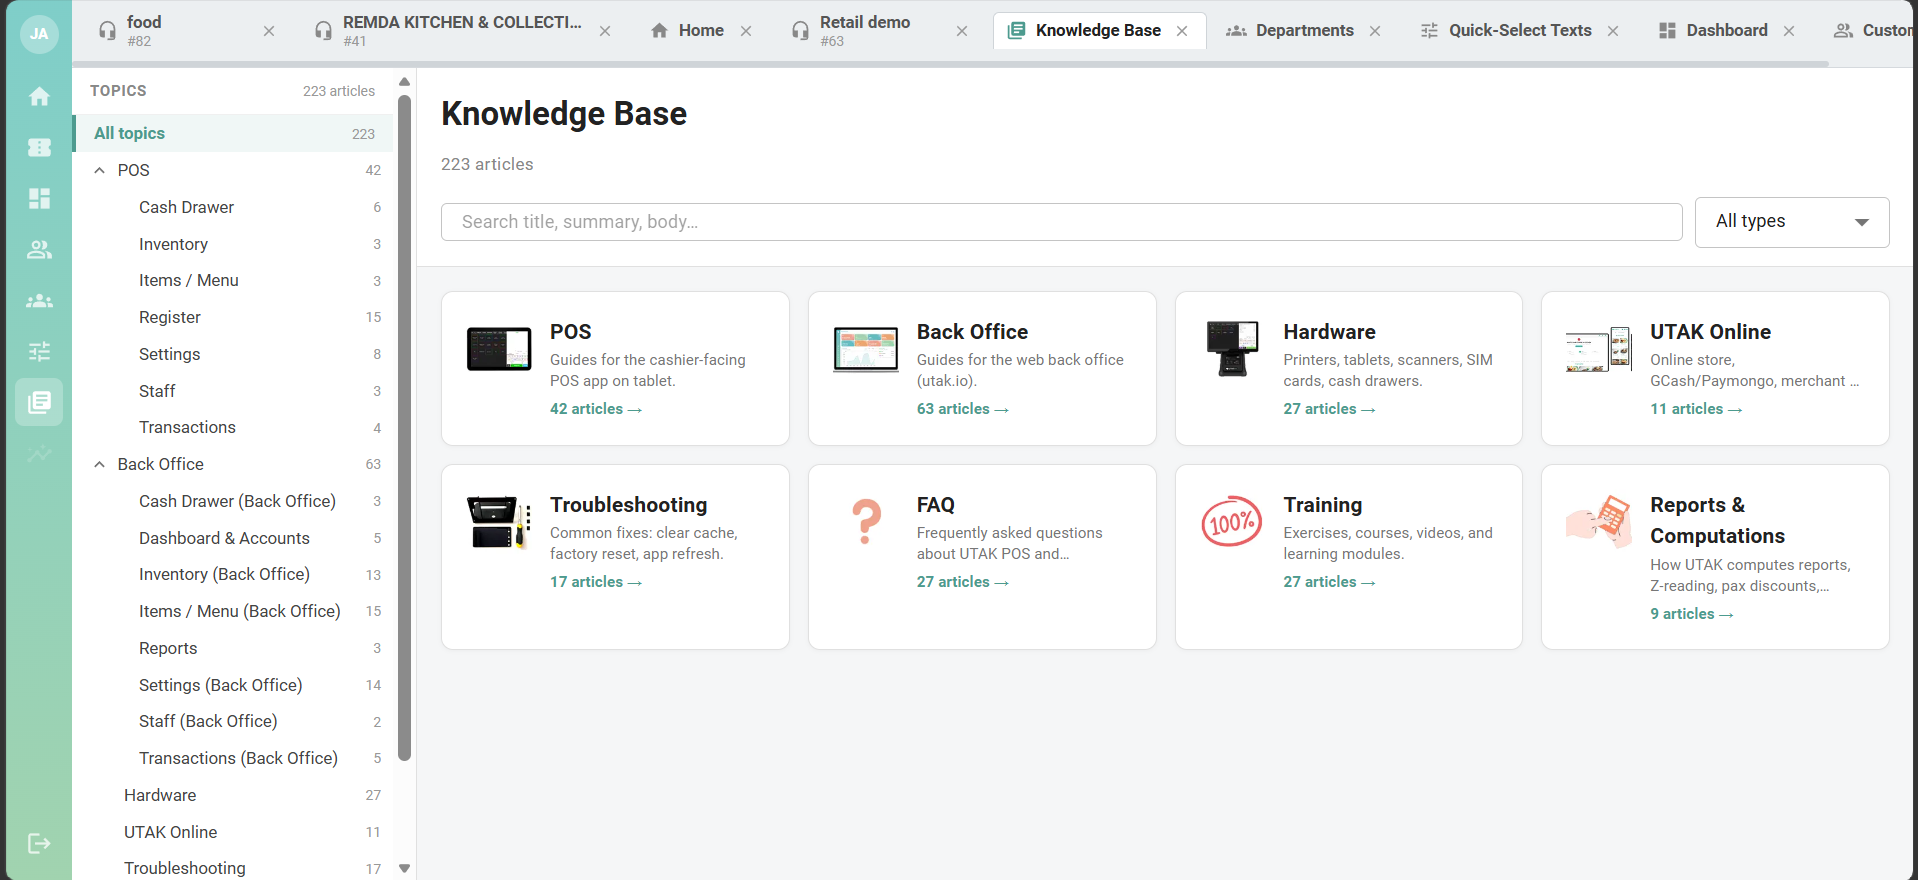Close the Knowledge Base tab
This screenshot has width=1918, height=880.
(x=1182, y=31)
